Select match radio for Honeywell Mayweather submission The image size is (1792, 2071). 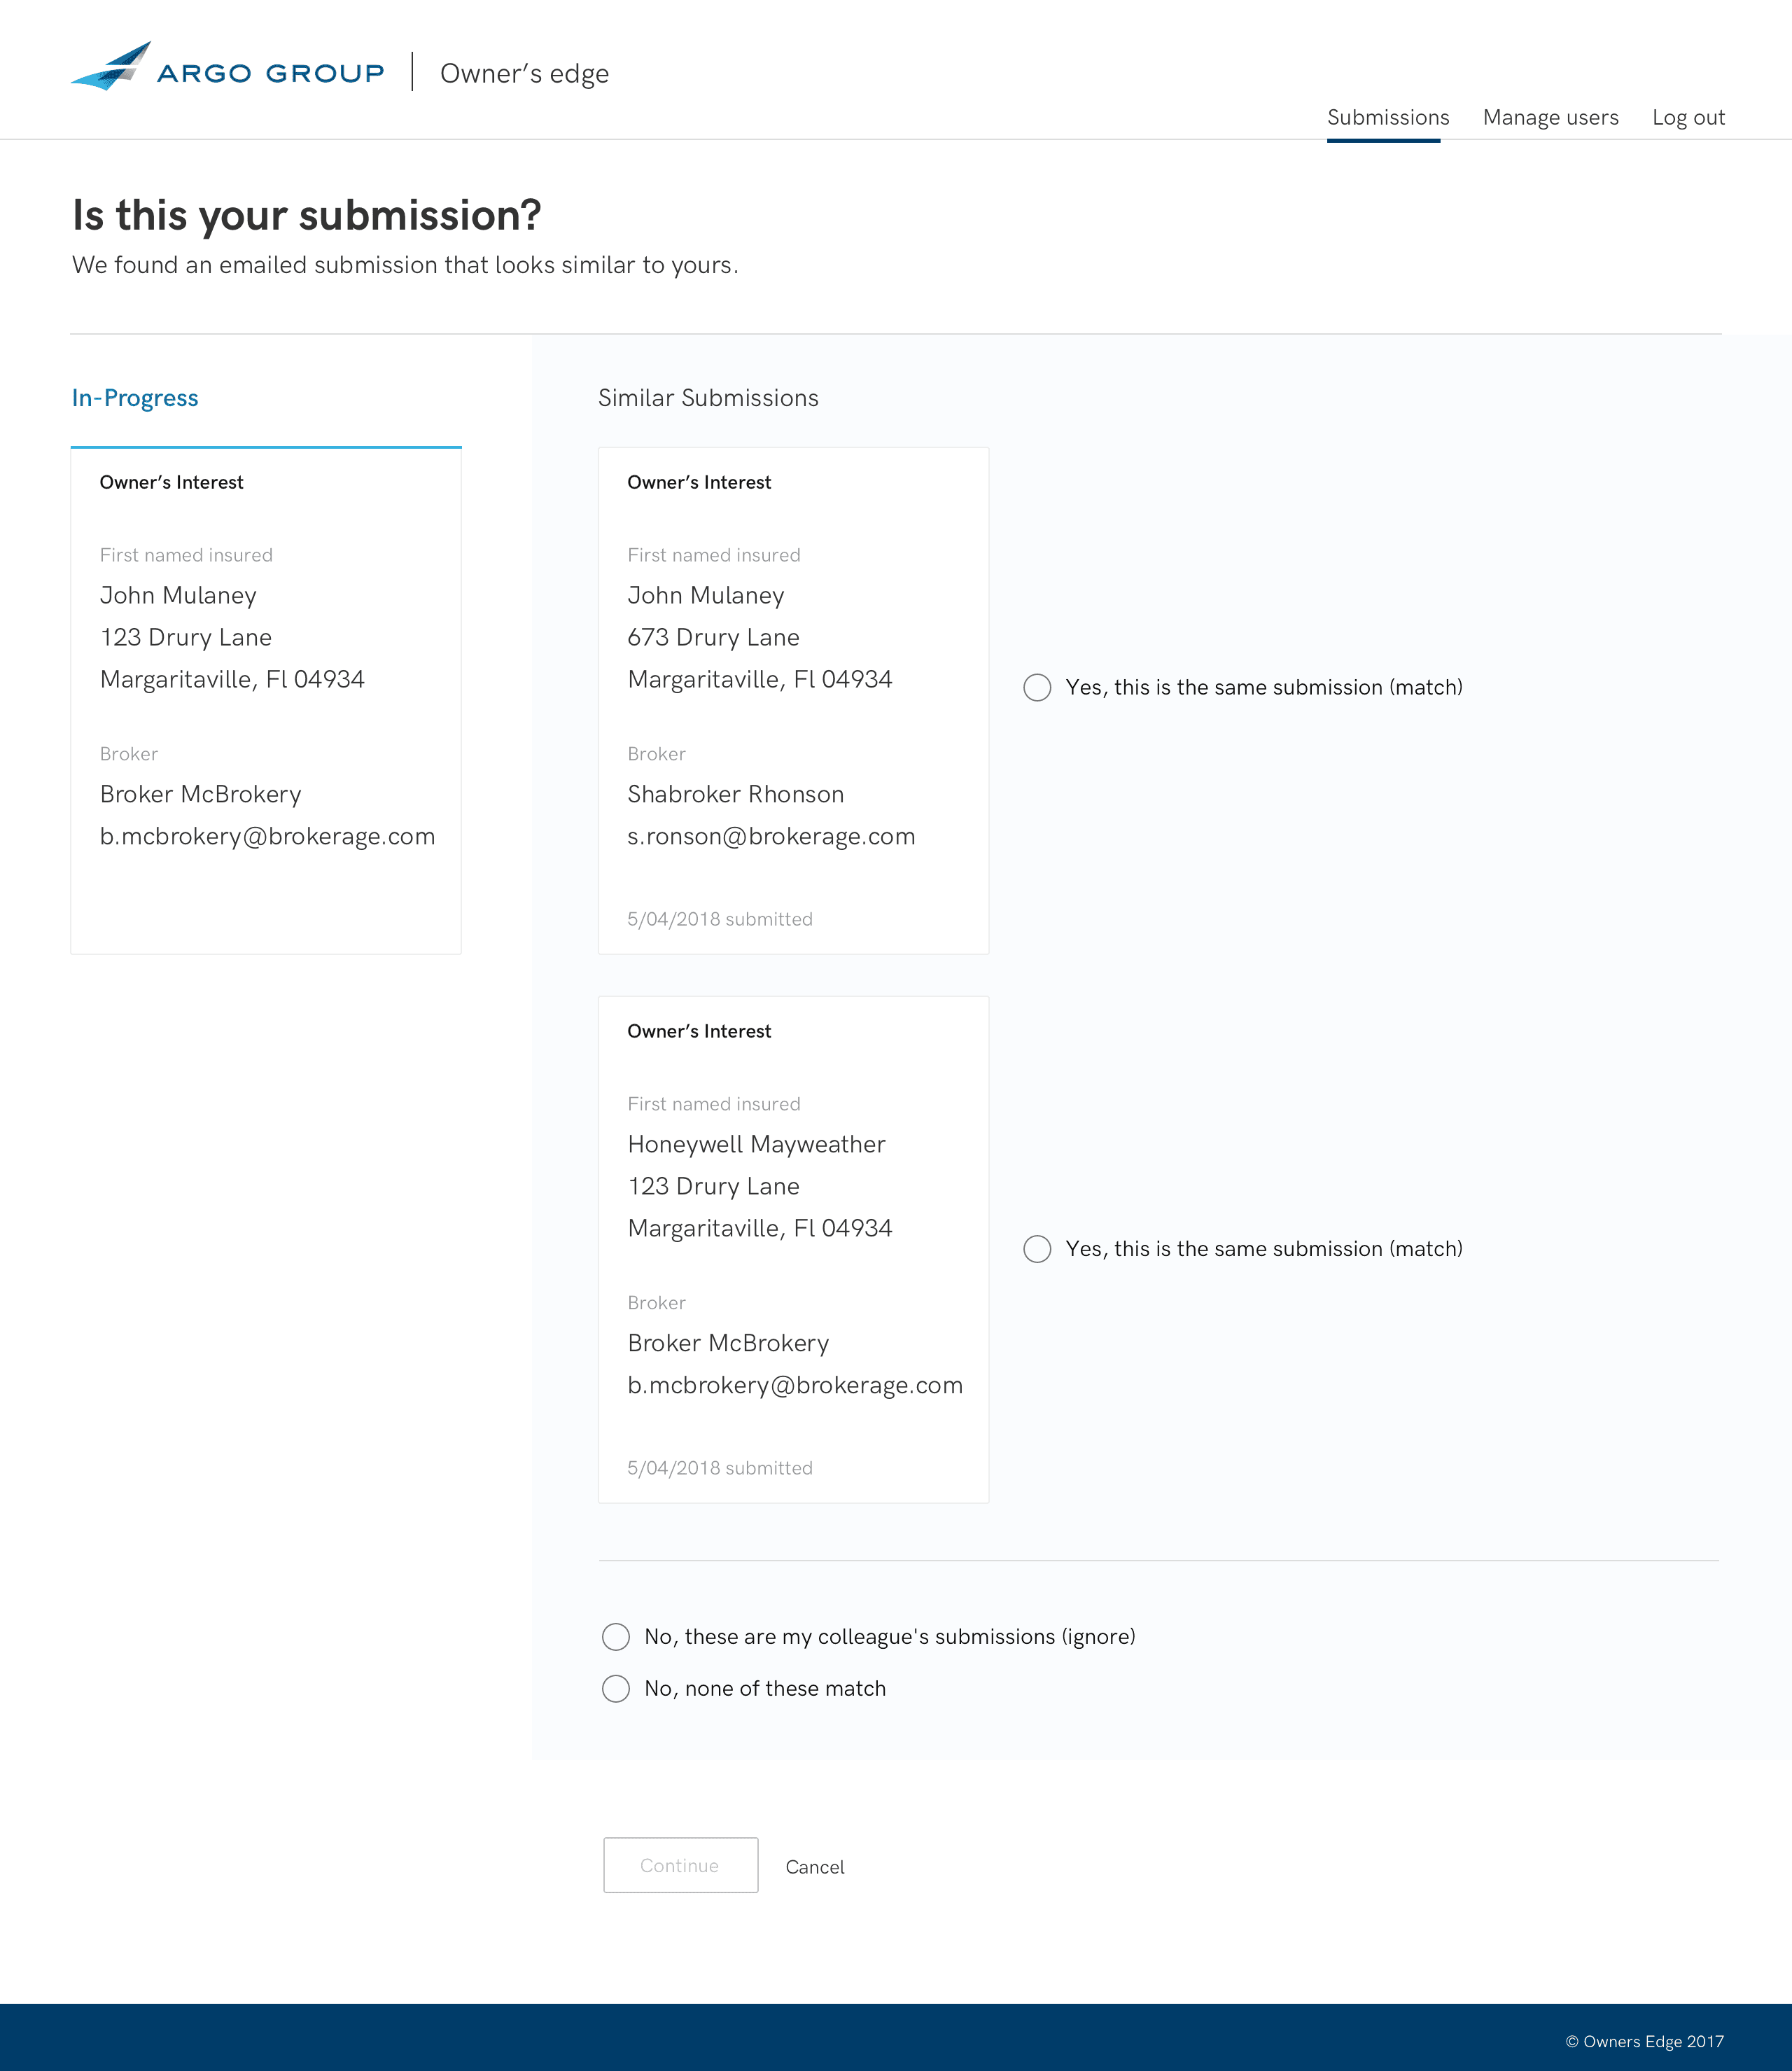tap(1037, 1249)
